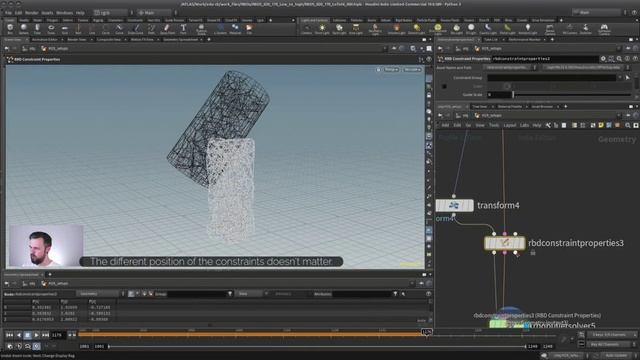640x360 pixels.
Task: Select the Torus shelf tool
Action: point(51,29)
